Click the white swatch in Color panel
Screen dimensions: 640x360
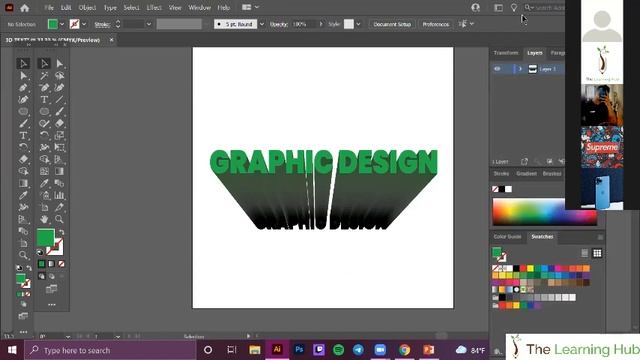point(508,189)
